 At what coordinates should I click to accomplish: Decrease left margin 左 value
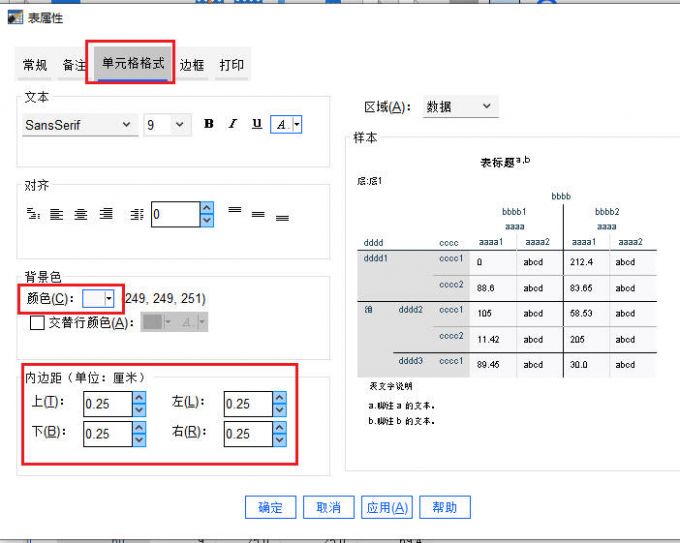point(280,410)
